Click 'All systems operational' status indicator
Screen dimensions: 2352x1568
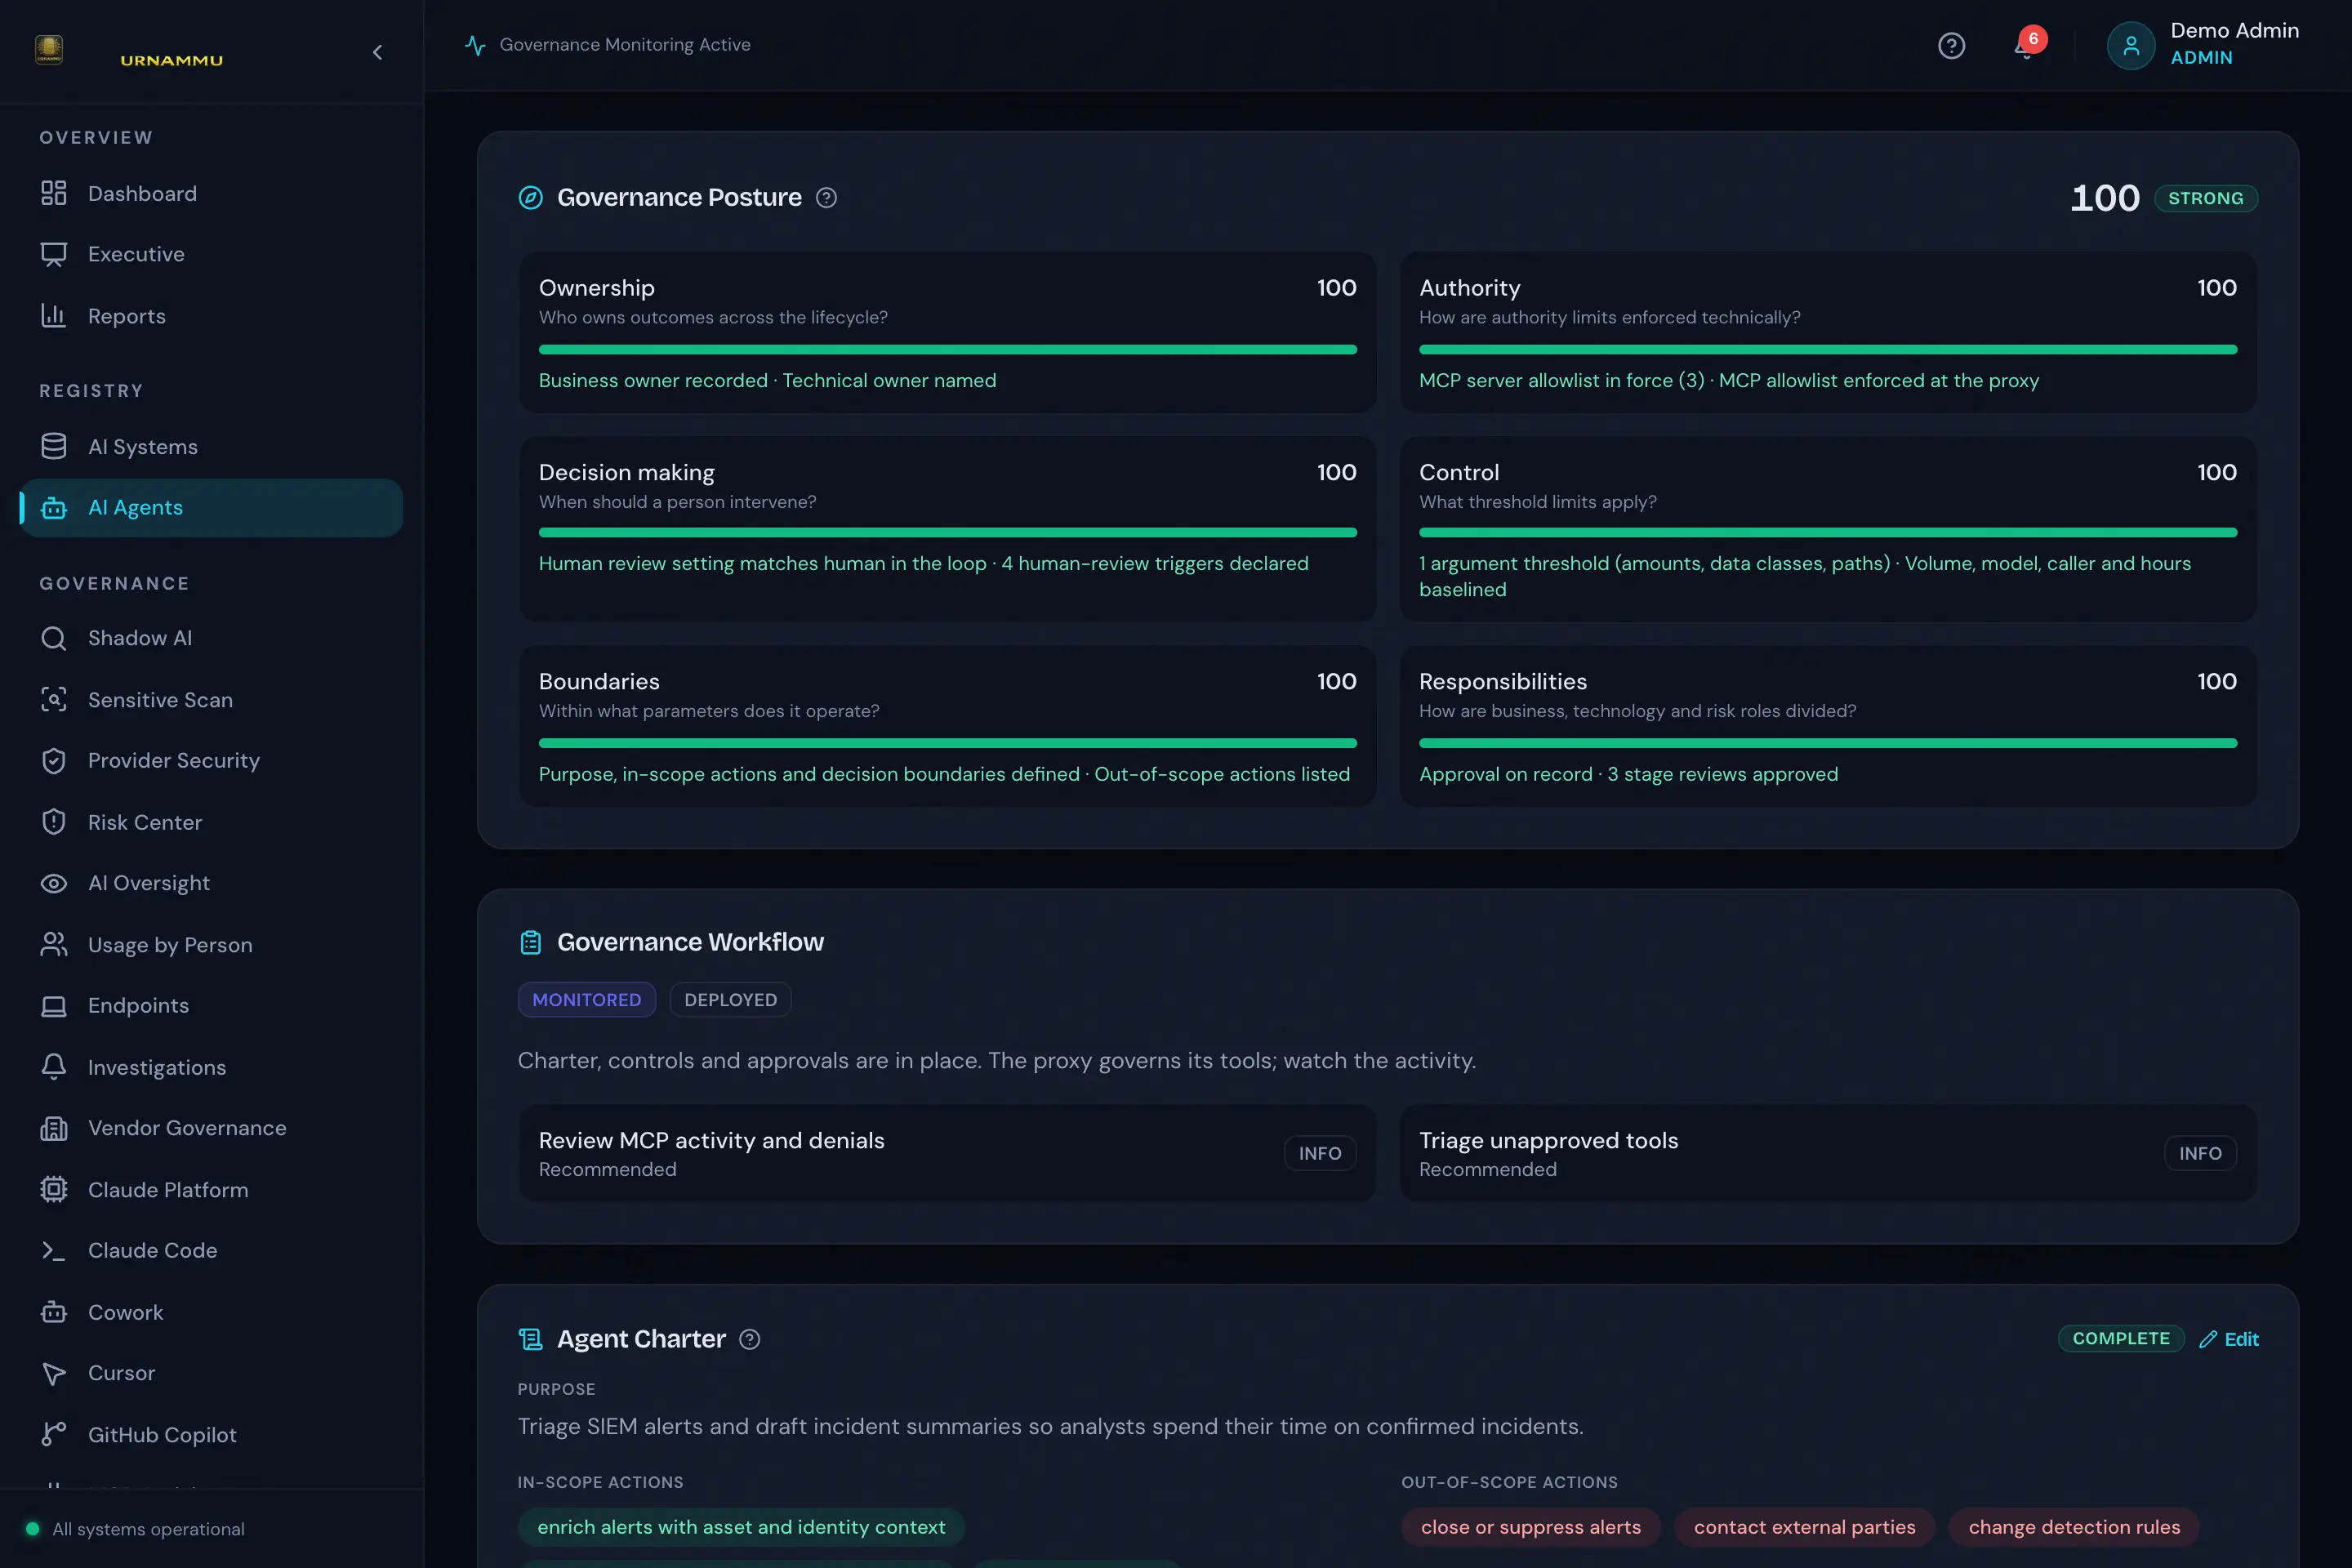pyautogui.click(x=136, y=1529)
